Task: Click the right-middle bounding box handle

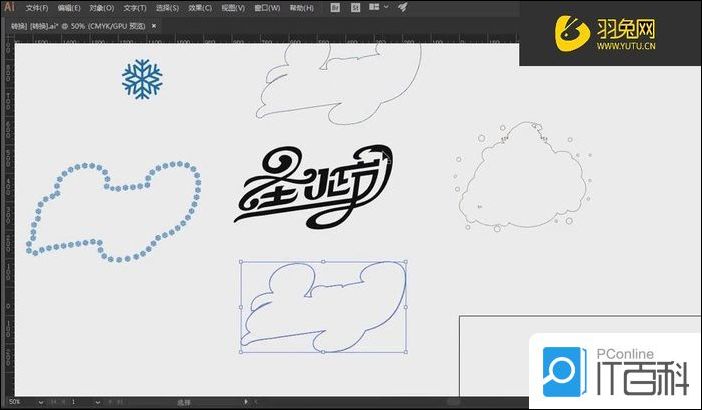Action: coord(406,307)
